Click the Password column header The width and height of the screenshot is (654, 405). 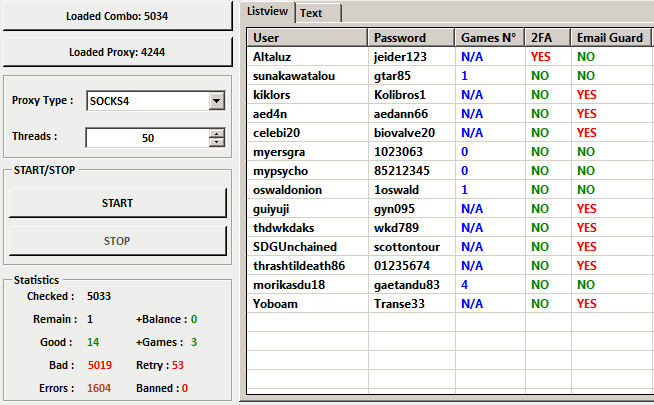(x=410, y=38)
